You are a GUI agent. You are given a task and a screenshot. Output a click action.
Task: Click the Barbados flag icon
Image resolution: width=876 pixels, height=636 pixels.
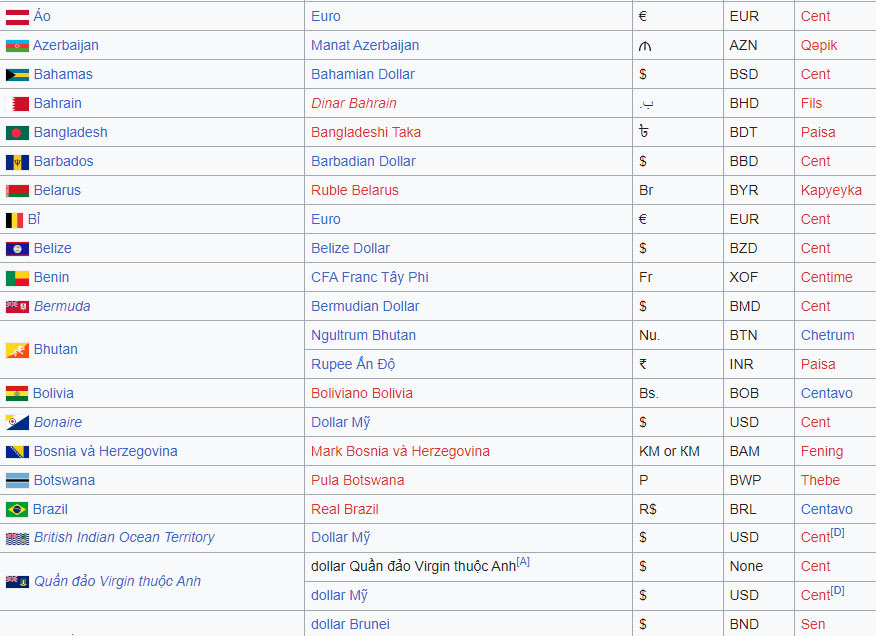(x=17, y=162)
